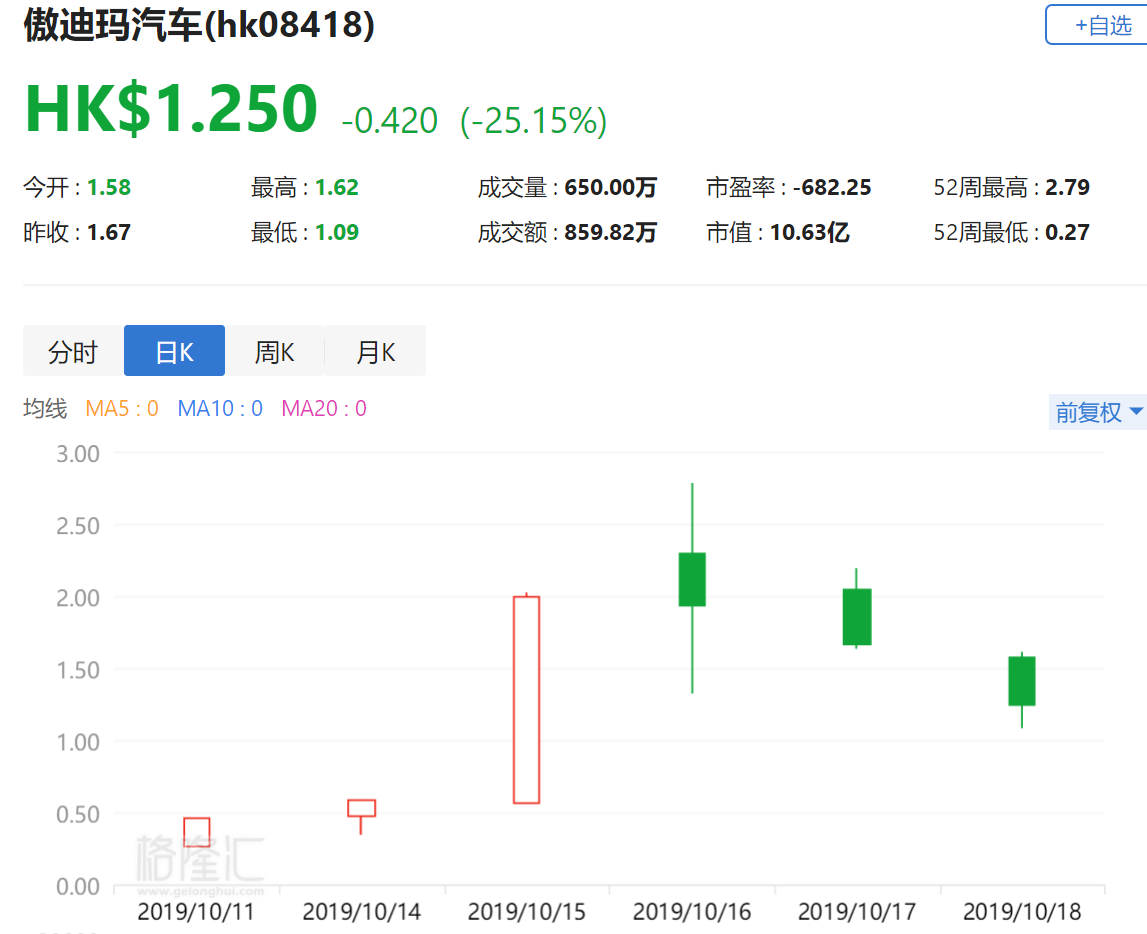Image resolution: width=1147 pixels, height=934 pixels.
Task: Click the 昨收 previous close 1.67
Action: (109, 233)
